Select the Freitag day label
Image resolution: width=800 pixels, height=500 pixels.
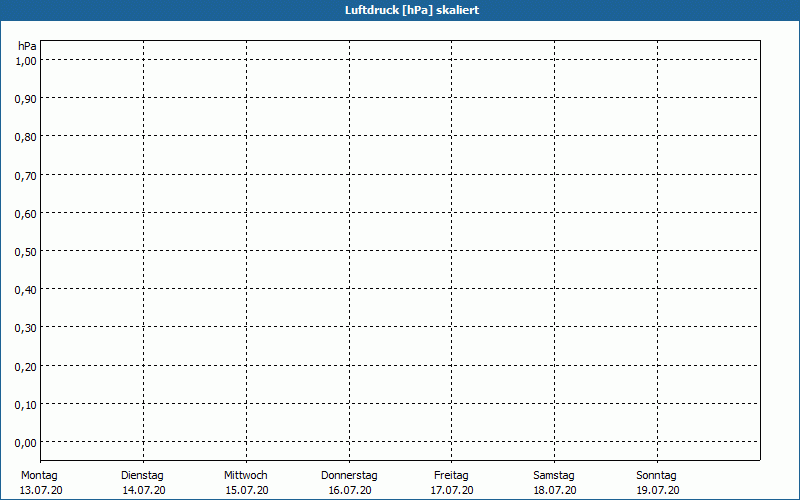[x=451, y=475]
